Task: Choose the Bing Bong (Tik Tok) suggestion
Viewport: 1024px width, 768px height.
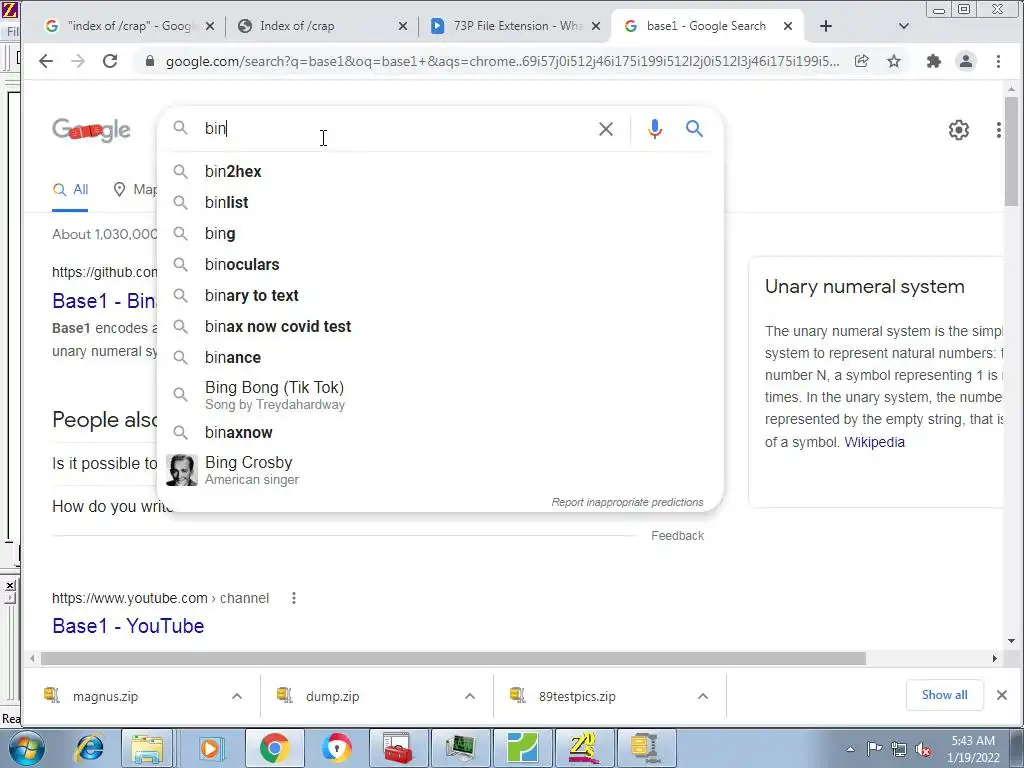Action: point(441,395)
